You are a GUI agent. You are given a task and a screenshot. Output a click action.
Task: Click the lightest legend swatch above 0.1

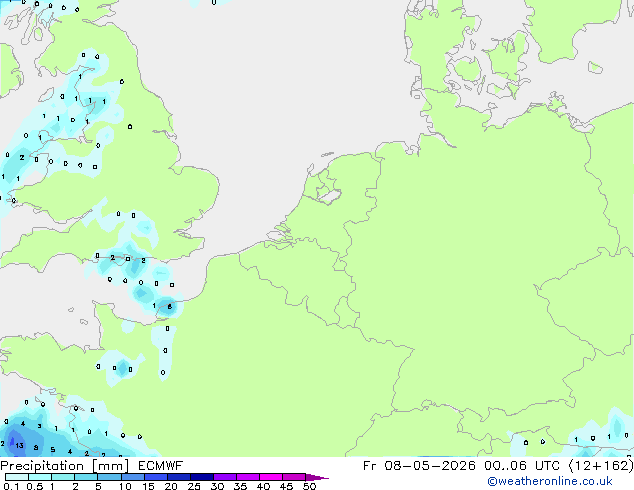coord(17,477)
